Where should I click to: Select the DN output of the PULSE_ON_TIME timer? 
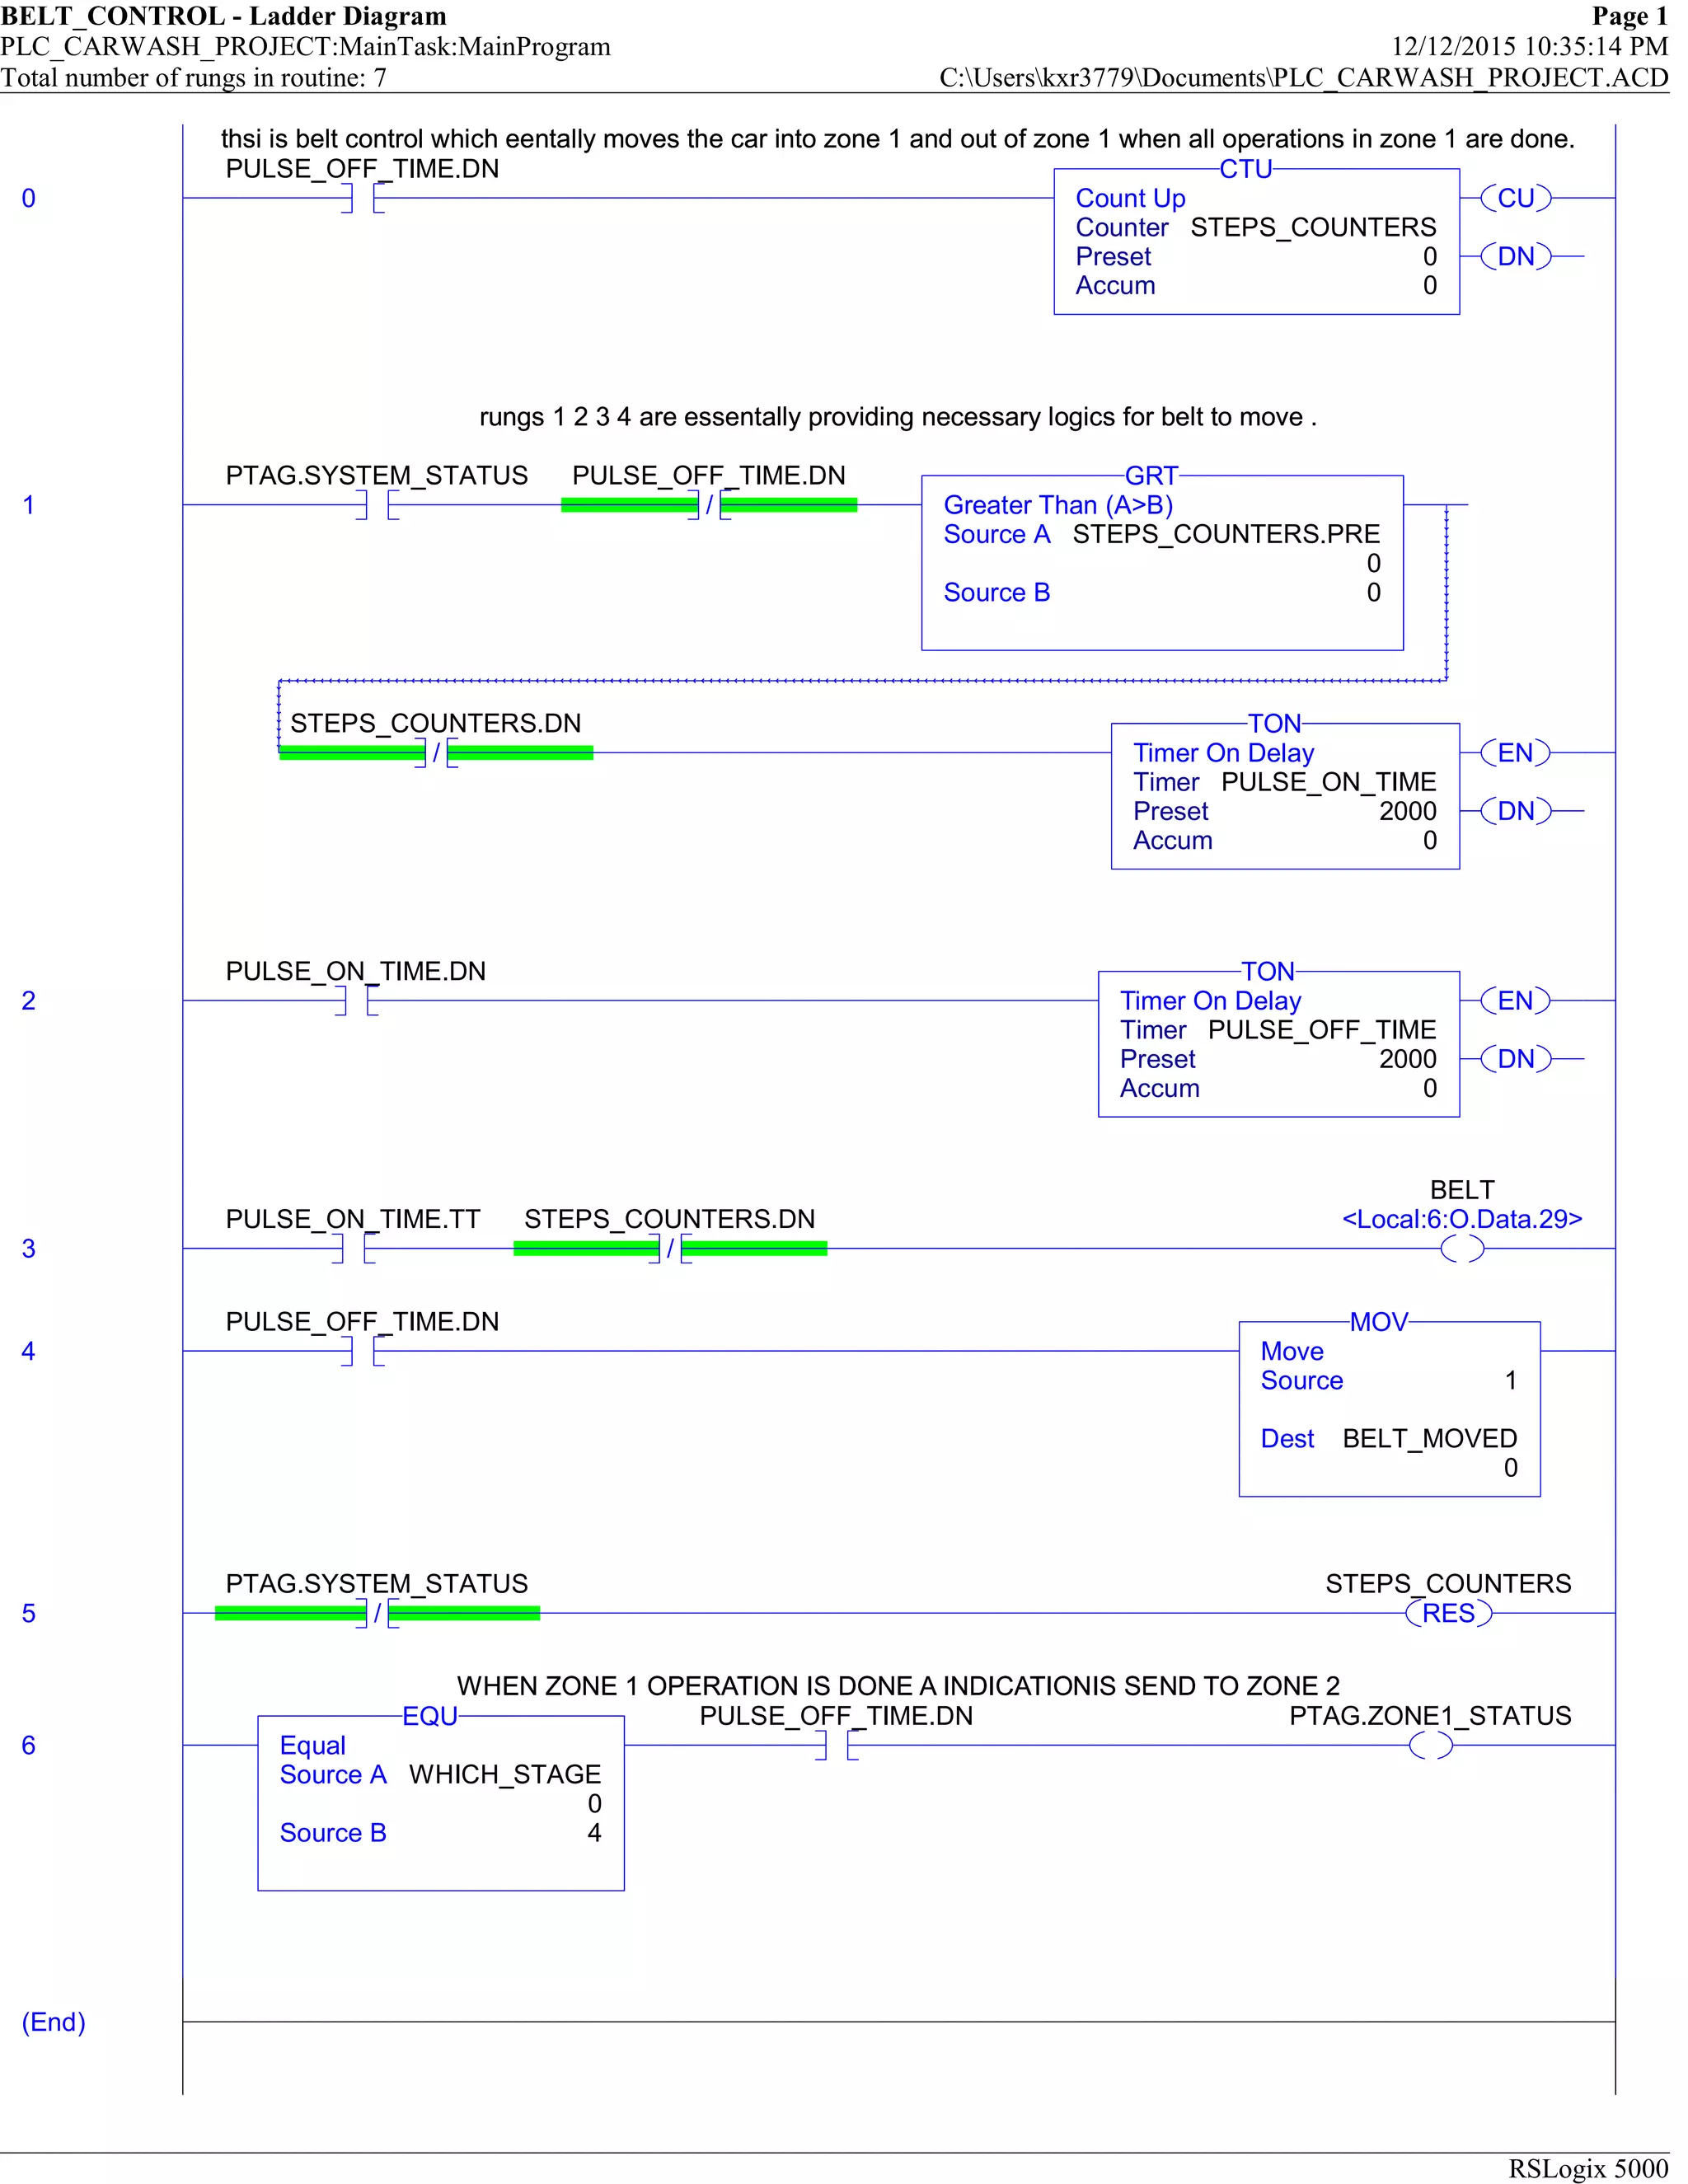click(1516, 811)
